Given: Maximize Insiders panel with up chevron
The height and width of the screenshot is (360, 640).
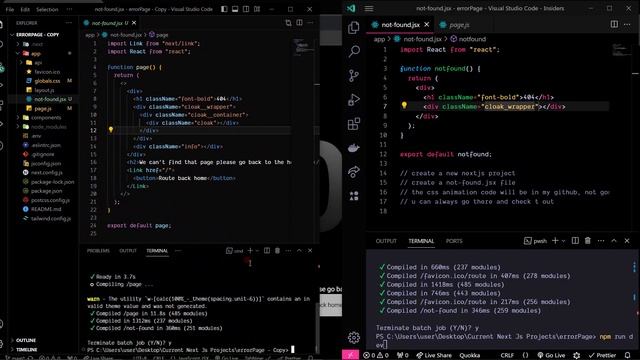Looking at the screenshot, I should point(614,241).
